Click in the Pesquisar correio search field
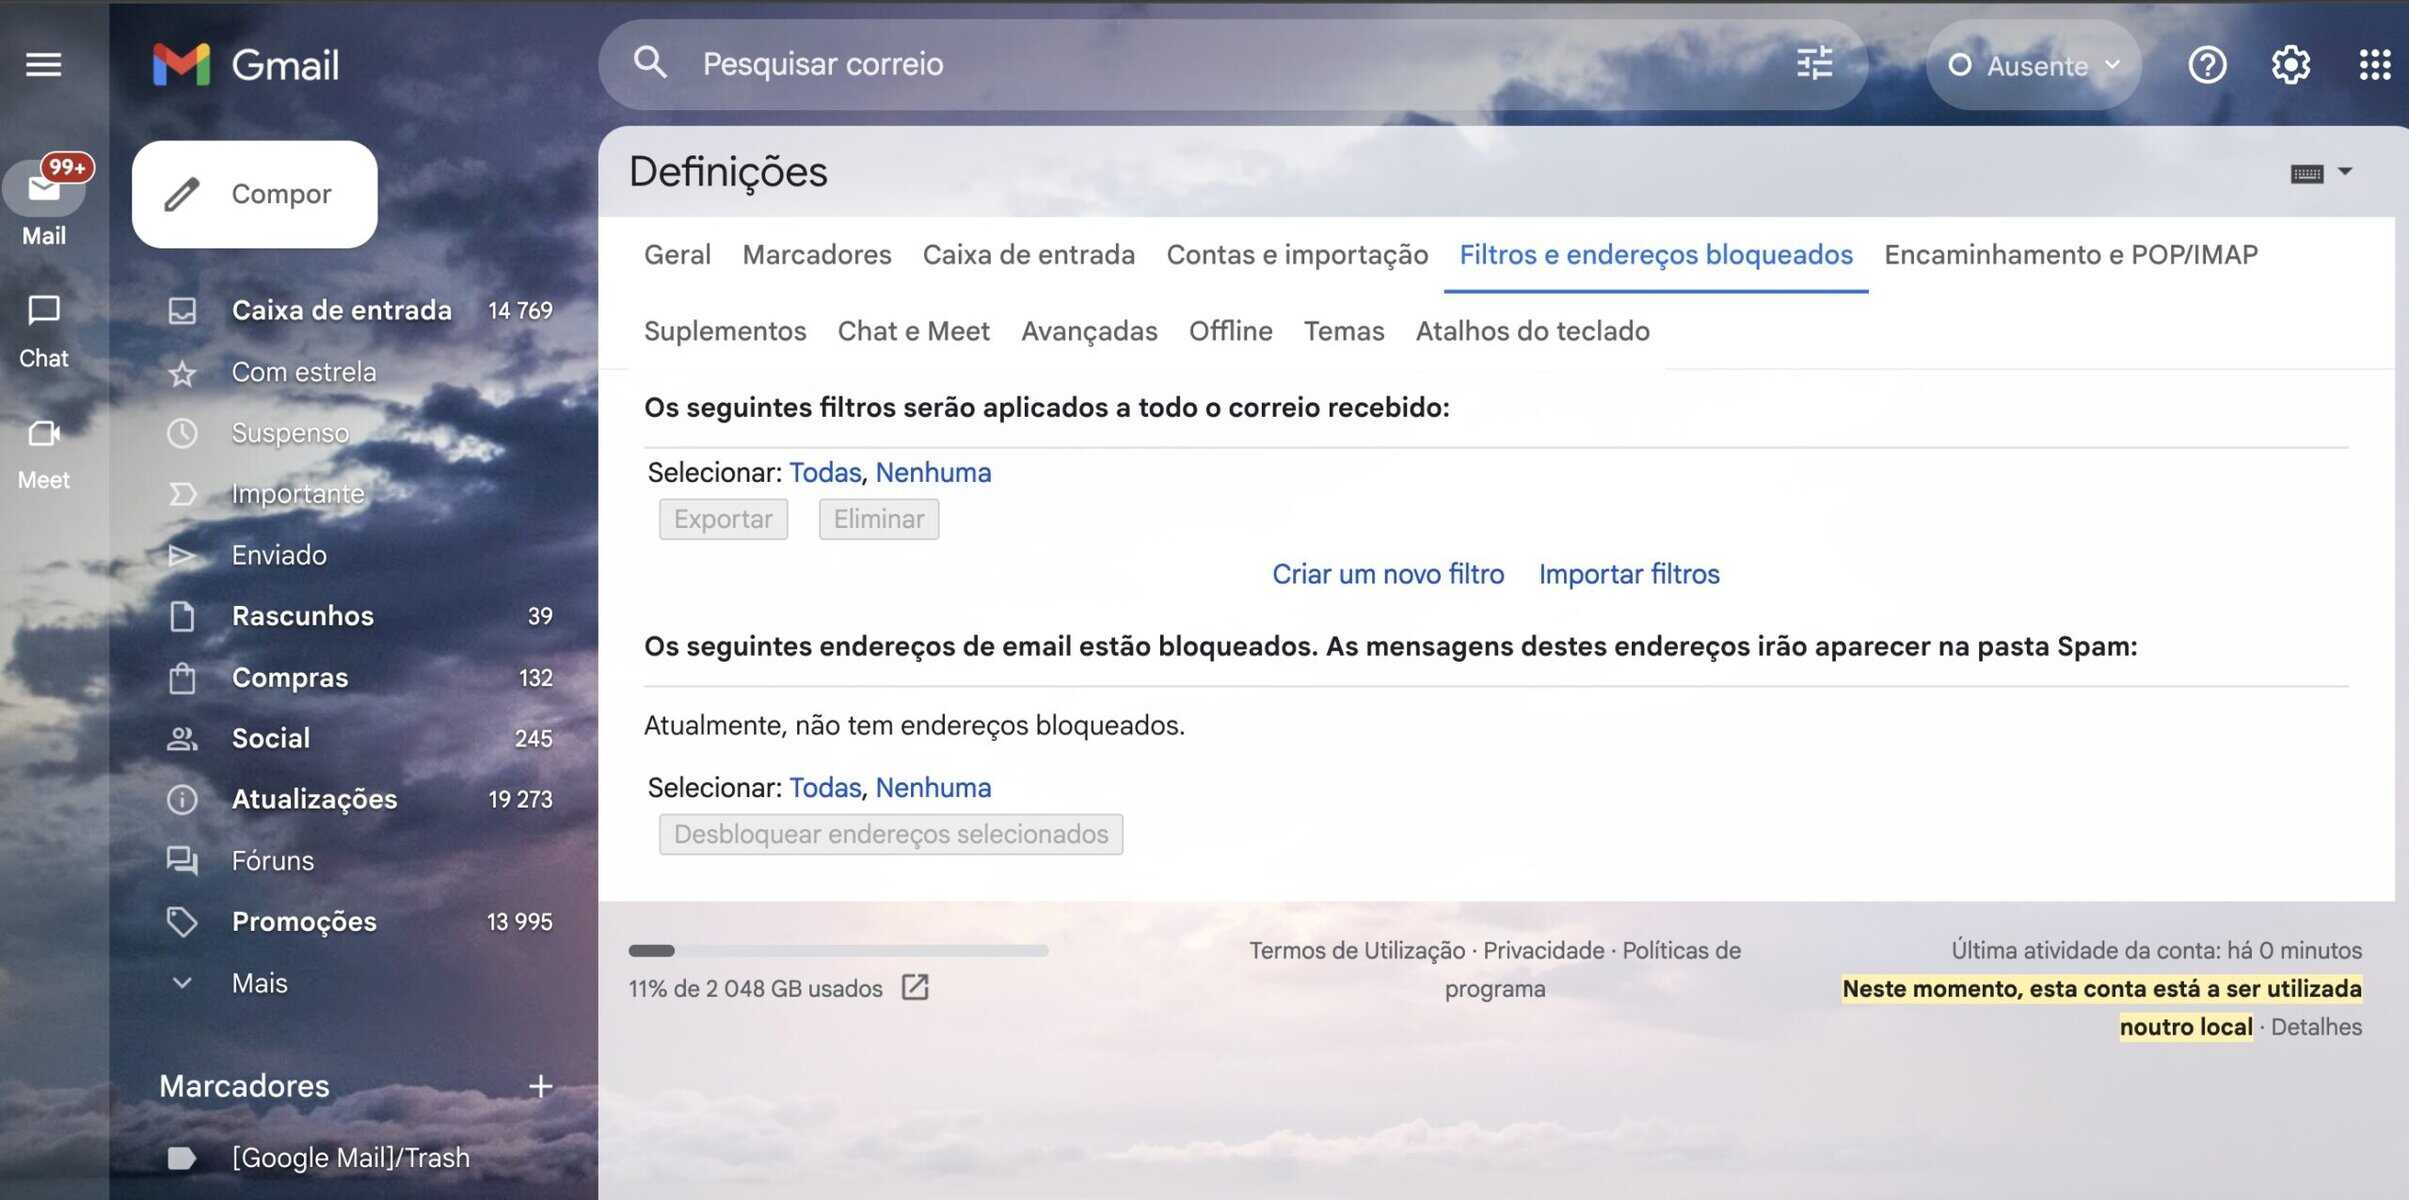2409x1200 pixels. [1200, 64]
